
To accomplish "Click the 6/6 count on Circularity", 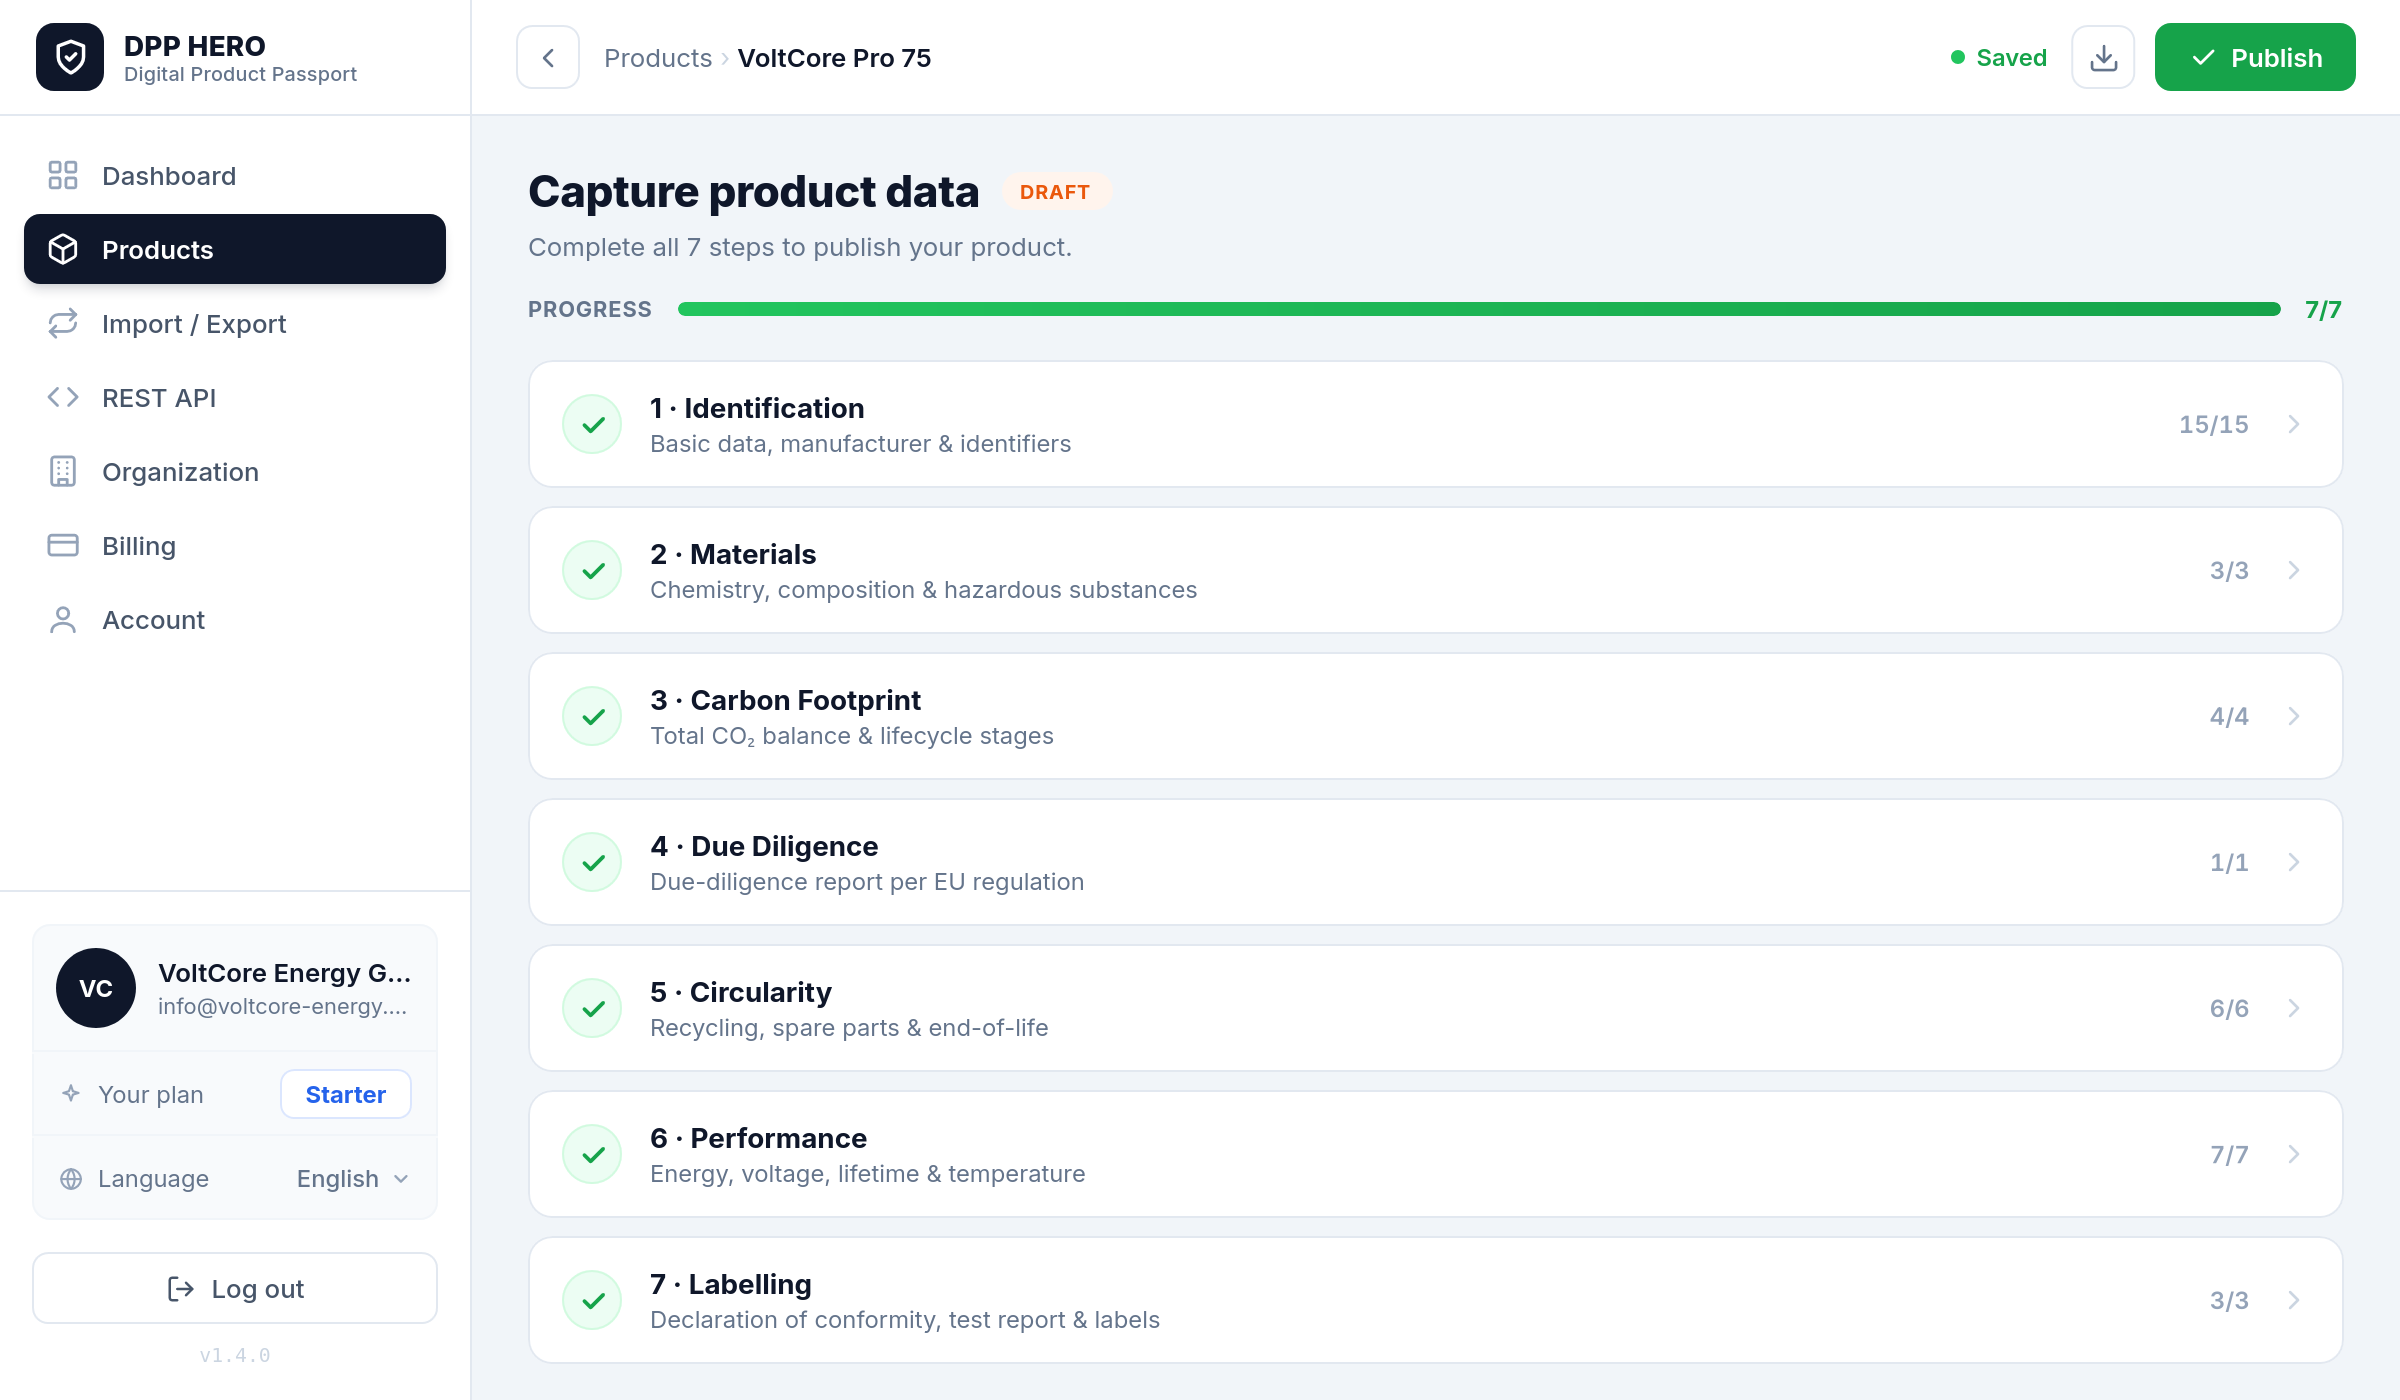I will pos(2229,1008).
